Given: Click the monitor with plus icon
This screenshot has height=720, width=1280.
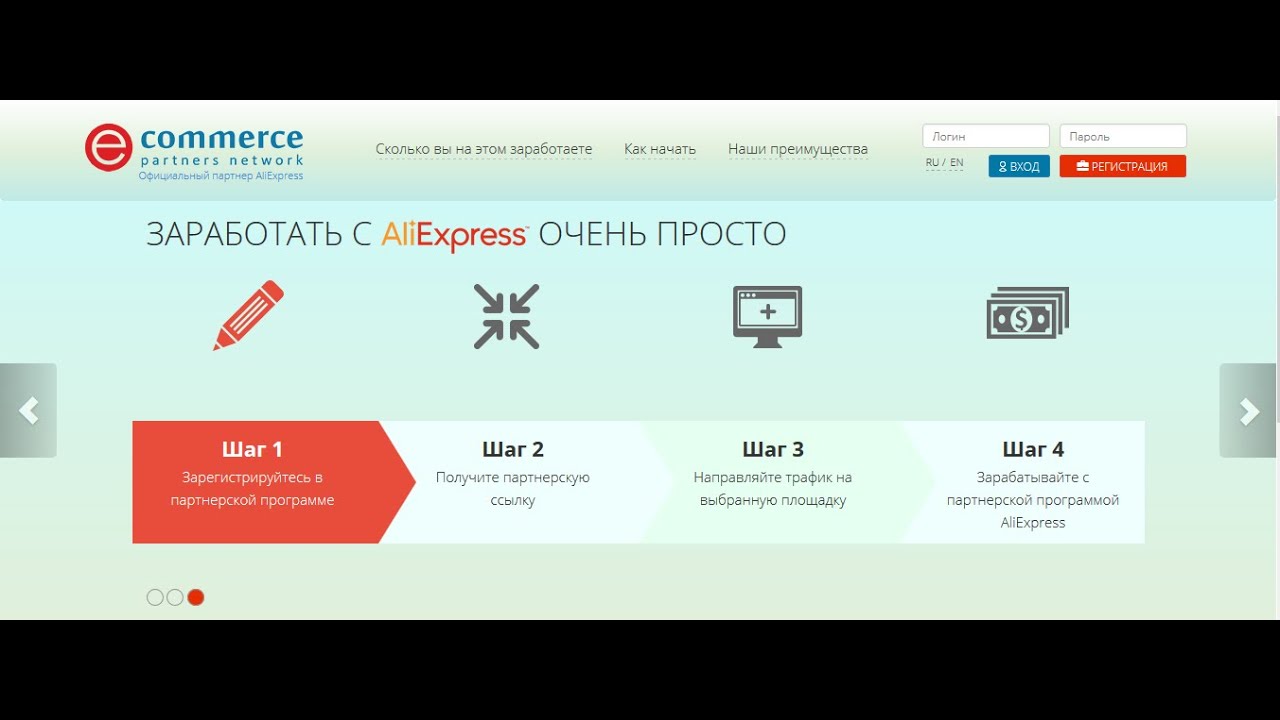Looking at the screenshot, I should [767, 316].
